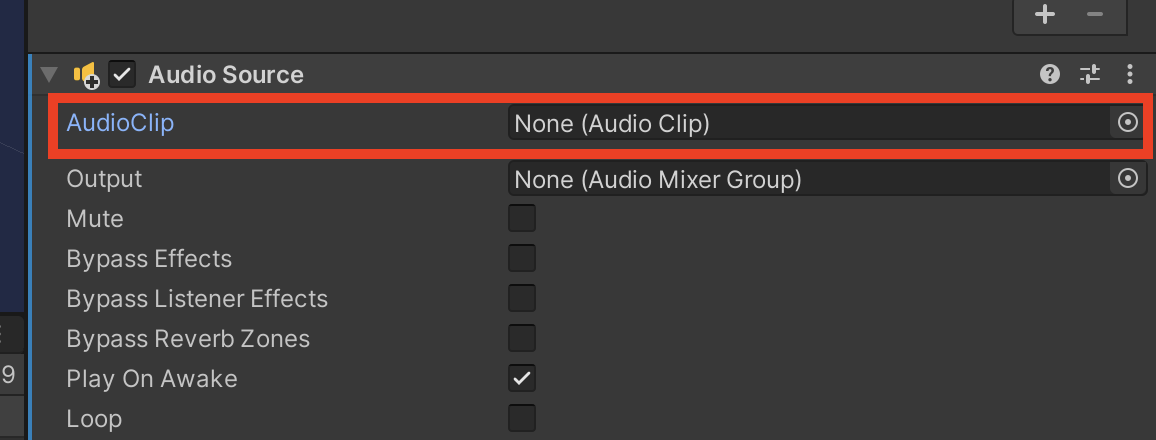Open Audio Source help reference icon
Viewport: 1156px width, 440px height.
tap(1050, 74)
